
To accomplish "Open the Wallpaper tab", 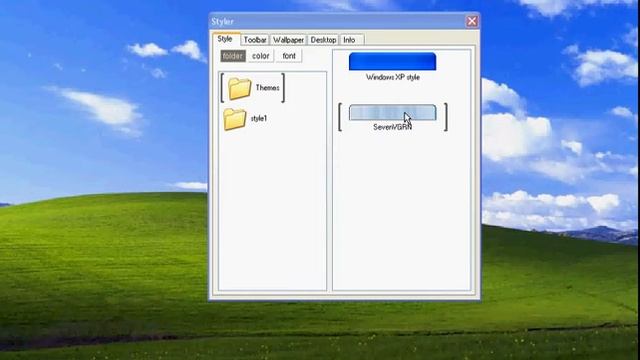I will point(288,40).
